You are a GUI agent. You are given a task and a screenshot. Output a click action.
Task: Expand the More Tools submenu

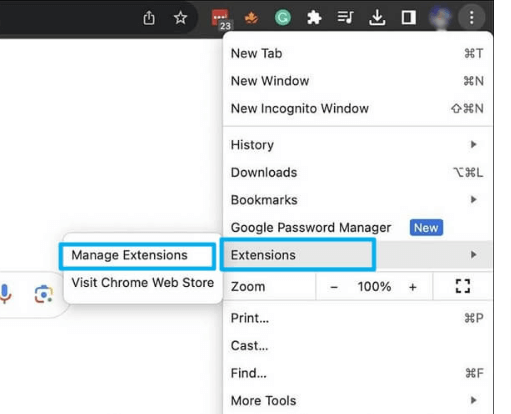coord(357,400)
